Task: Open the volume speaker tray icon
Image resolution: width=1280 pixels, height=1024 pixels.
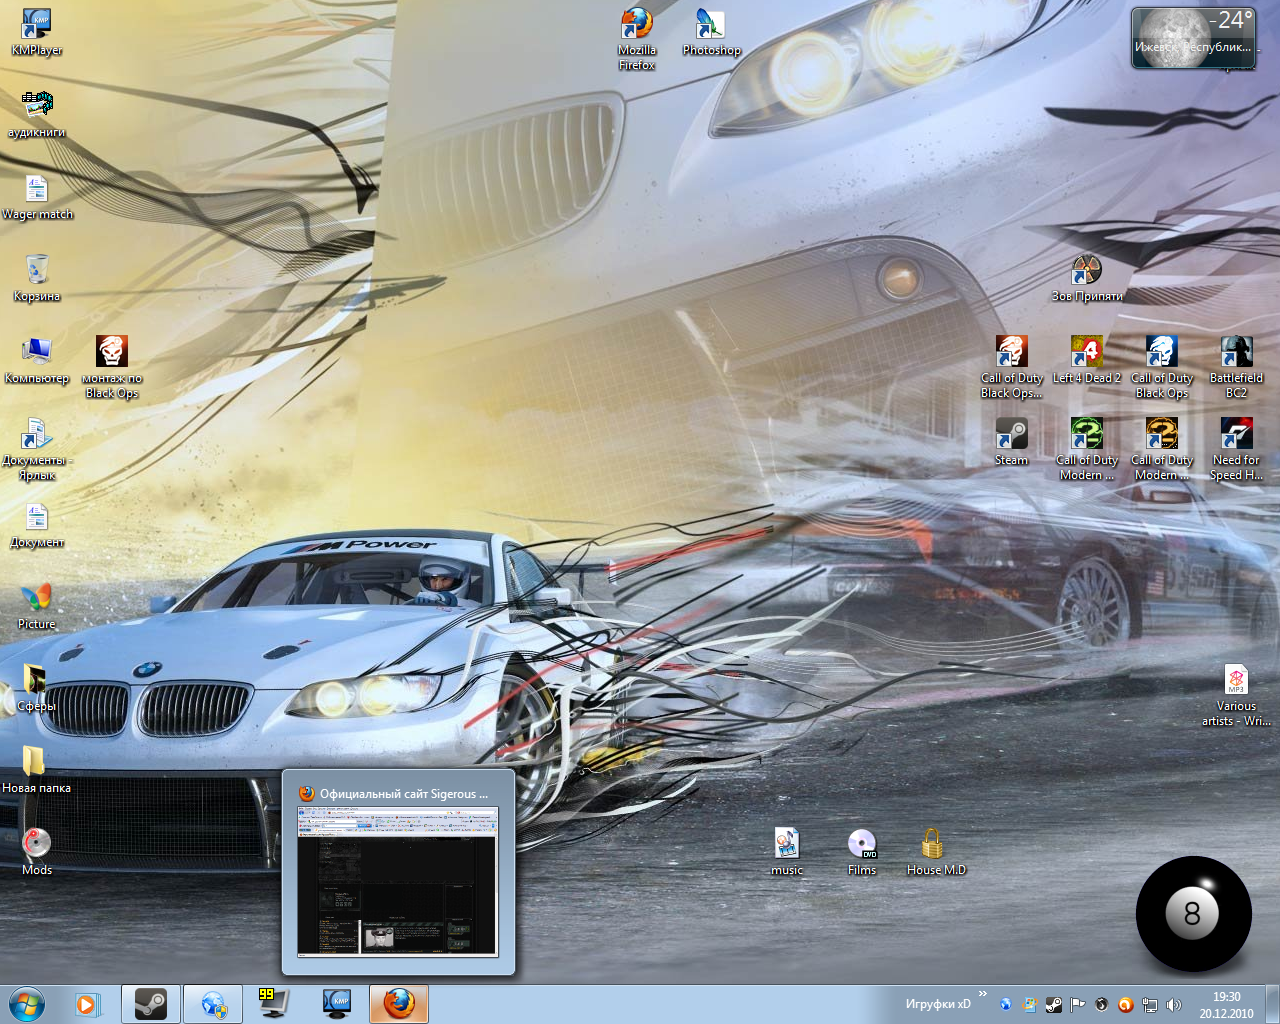Action: pyautogui.click(x=1173, y=1005)
